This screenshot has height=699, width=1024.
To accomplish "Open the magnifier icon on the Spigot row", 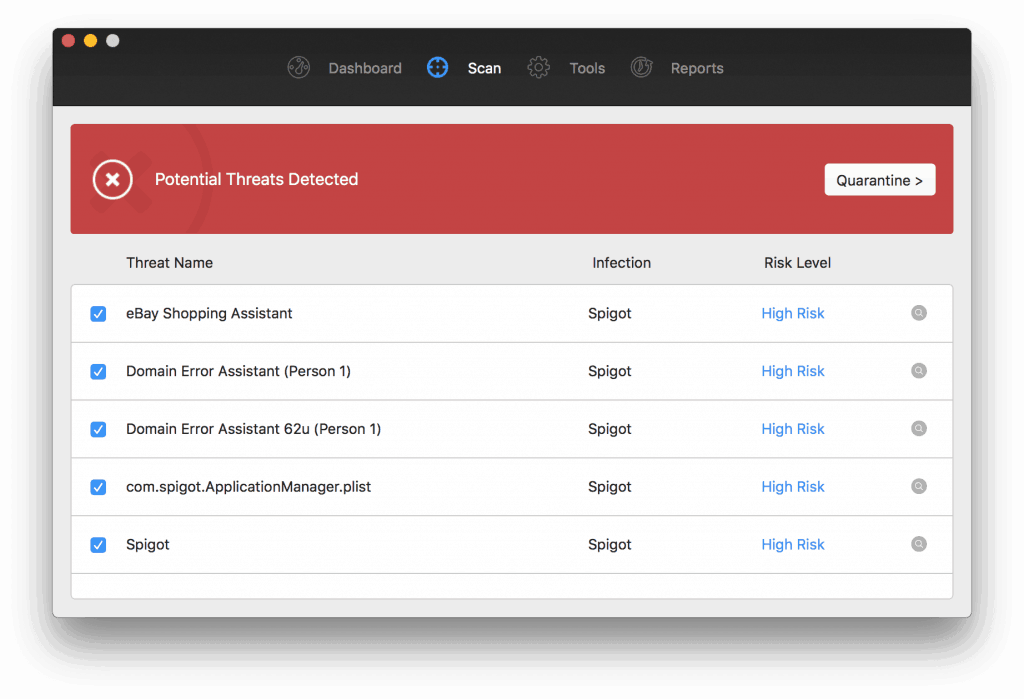I will point(919,544).
